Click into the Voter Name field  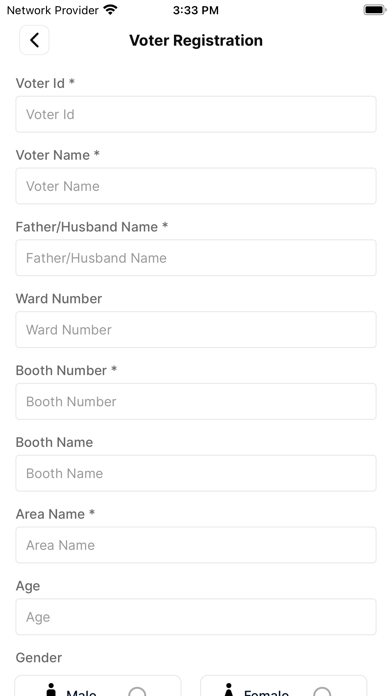click(x=196, y=186)
